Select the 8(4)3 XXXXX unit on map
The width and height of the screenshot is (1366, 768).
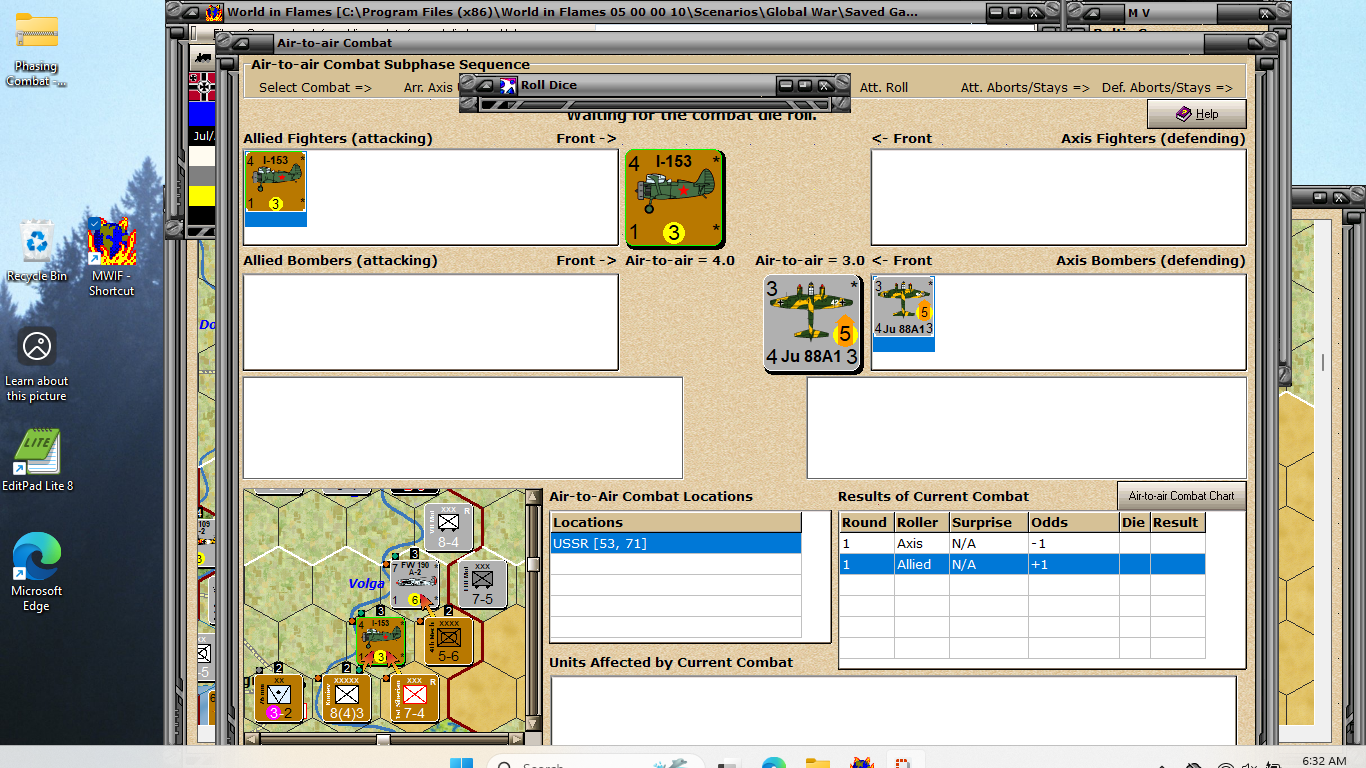point(346,698)
